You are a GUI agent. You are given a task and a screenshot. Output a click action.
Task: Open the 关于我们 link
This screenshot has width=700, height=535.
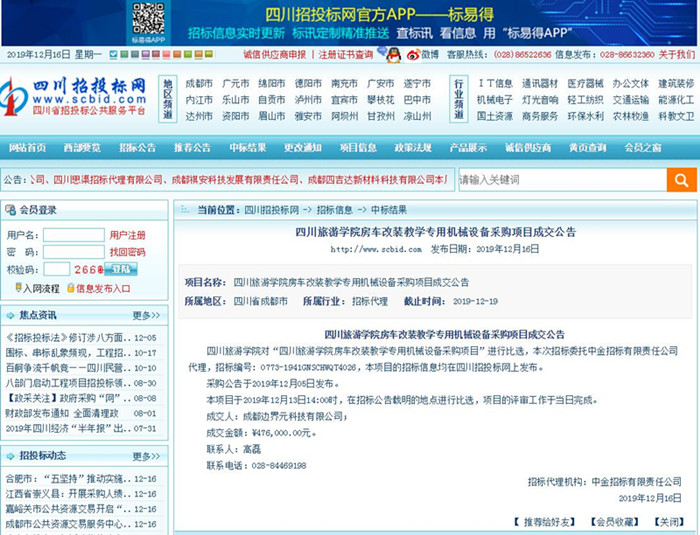point(677,55)
